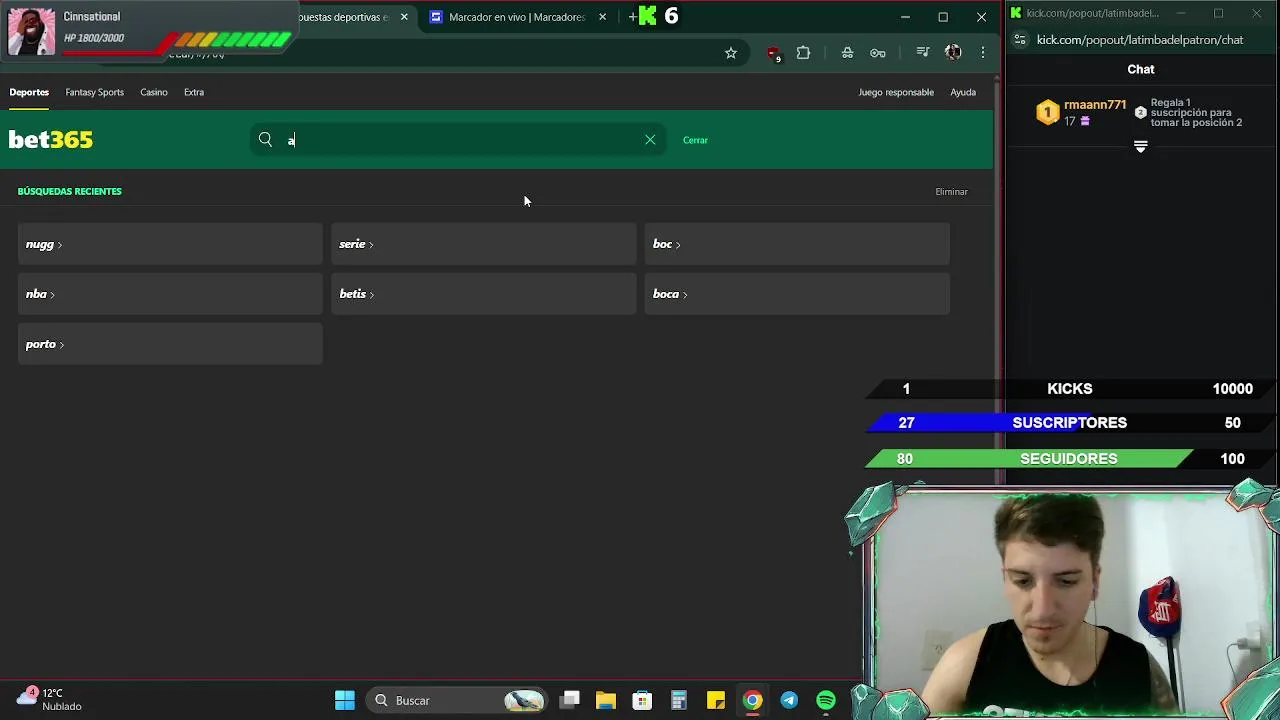The height and width of the screenshot is (720, 1280).
Task: Clear the search box with the X icon
Action: 650,140
